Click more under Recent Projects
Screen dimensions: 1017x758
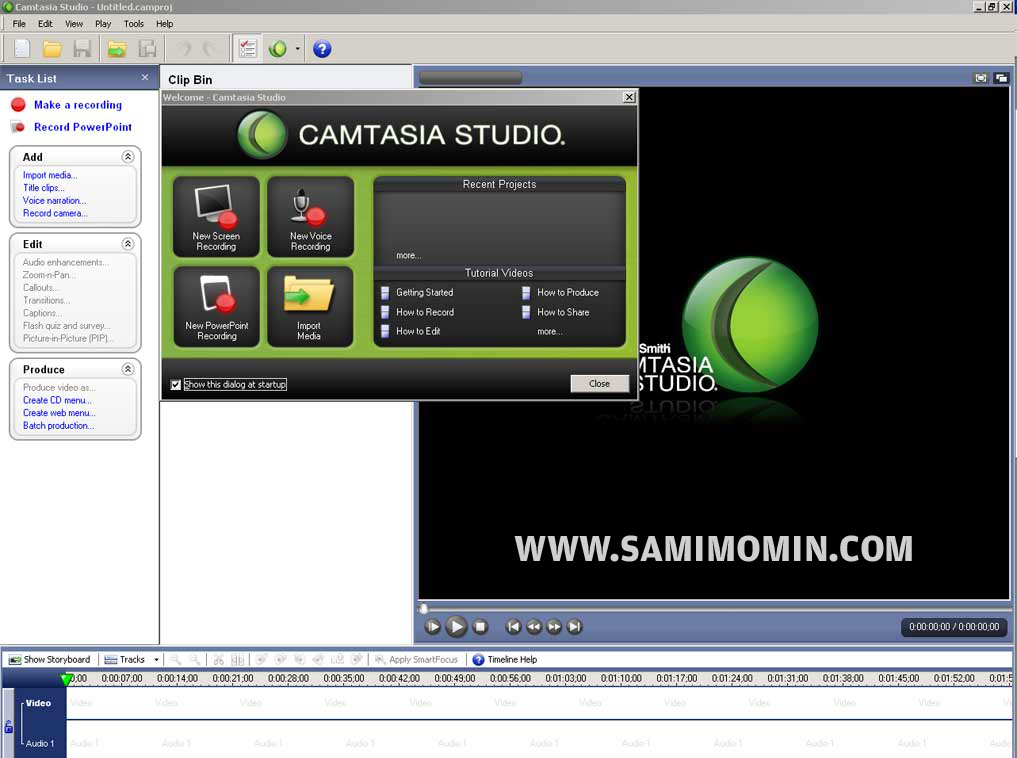pyautogui.click(x=409, y=255)
